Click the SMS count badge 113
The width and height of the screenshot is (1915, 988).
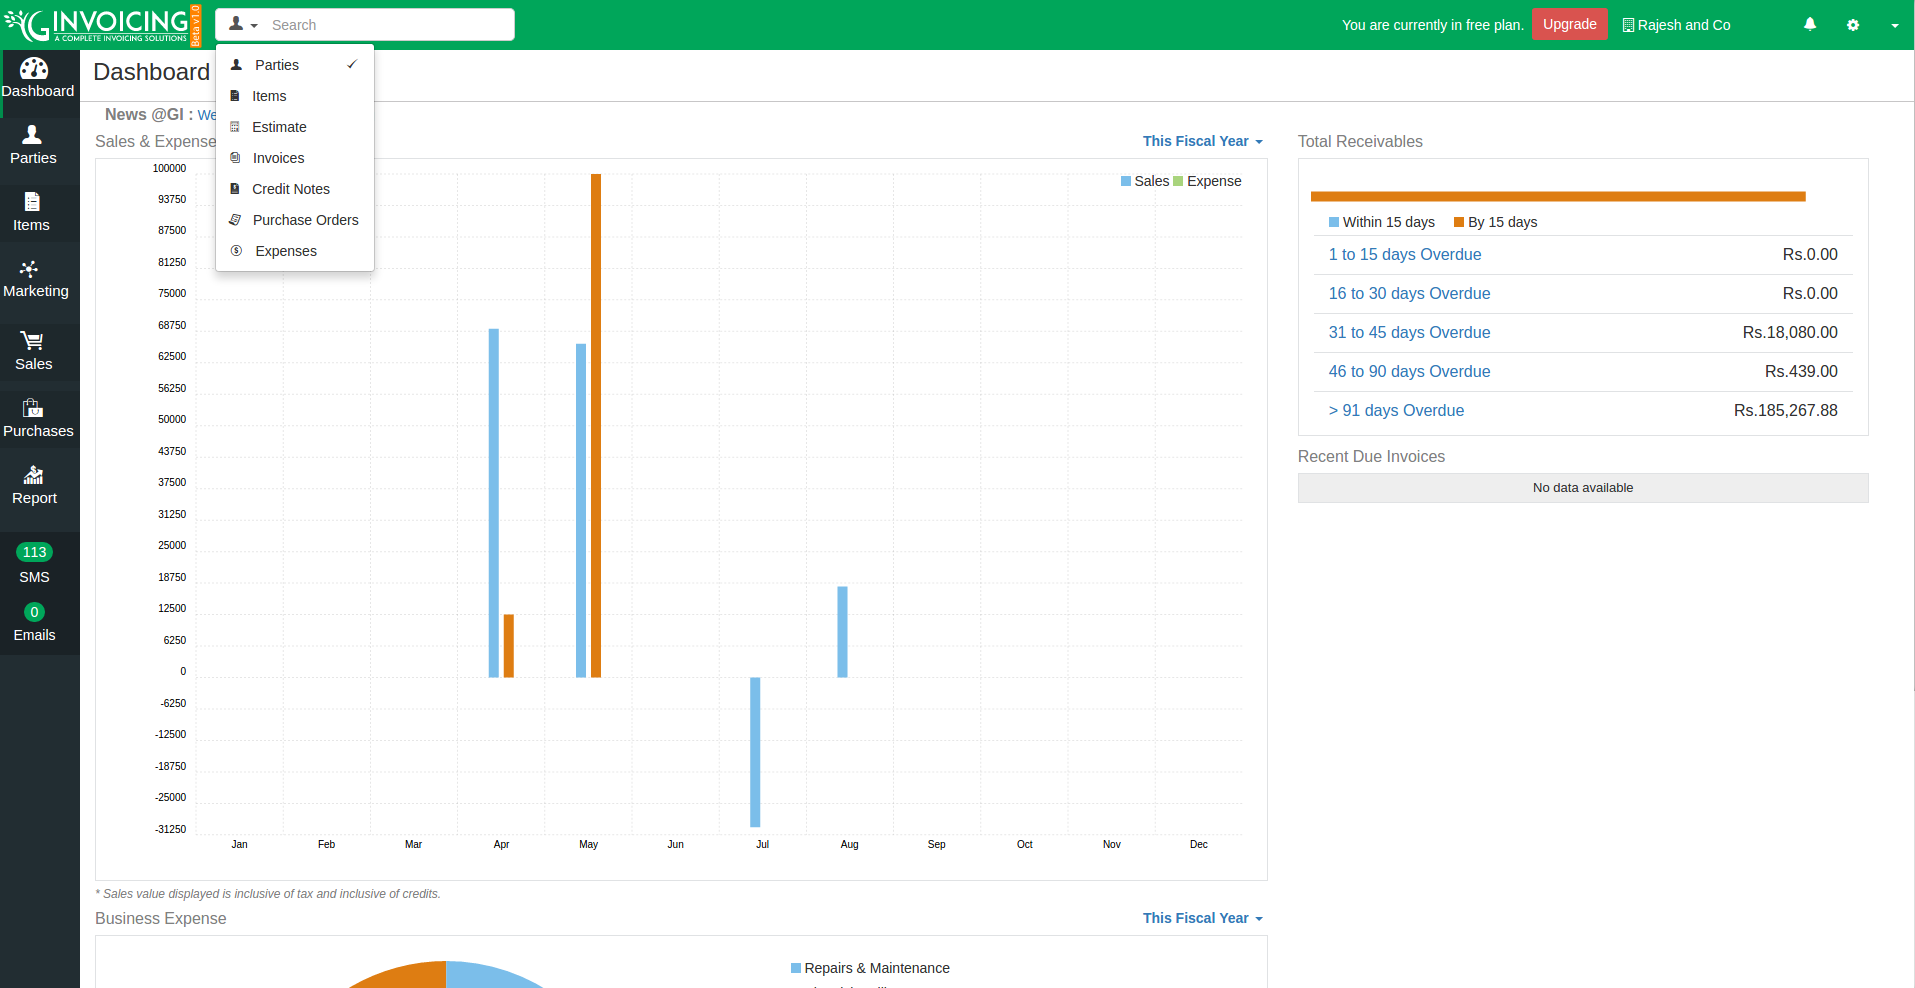click(35, 552)
